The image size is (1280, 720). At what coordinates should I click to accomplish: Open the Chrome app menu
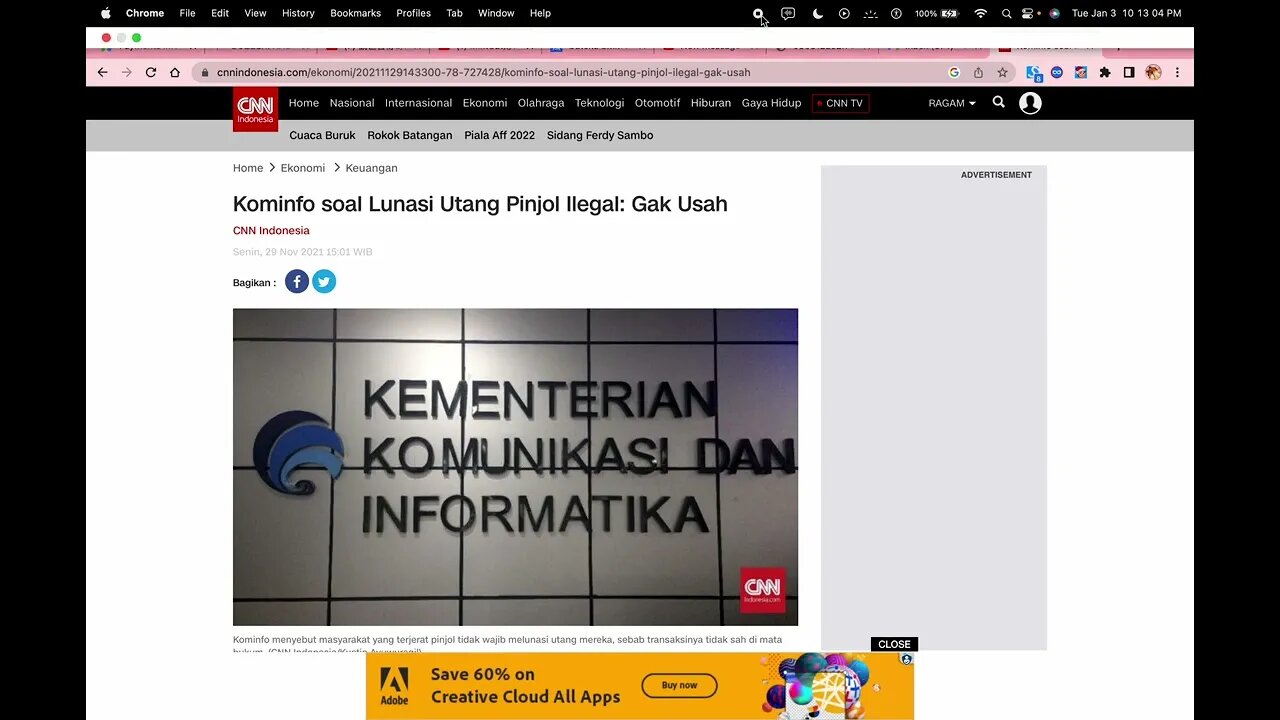click(145, 13)
